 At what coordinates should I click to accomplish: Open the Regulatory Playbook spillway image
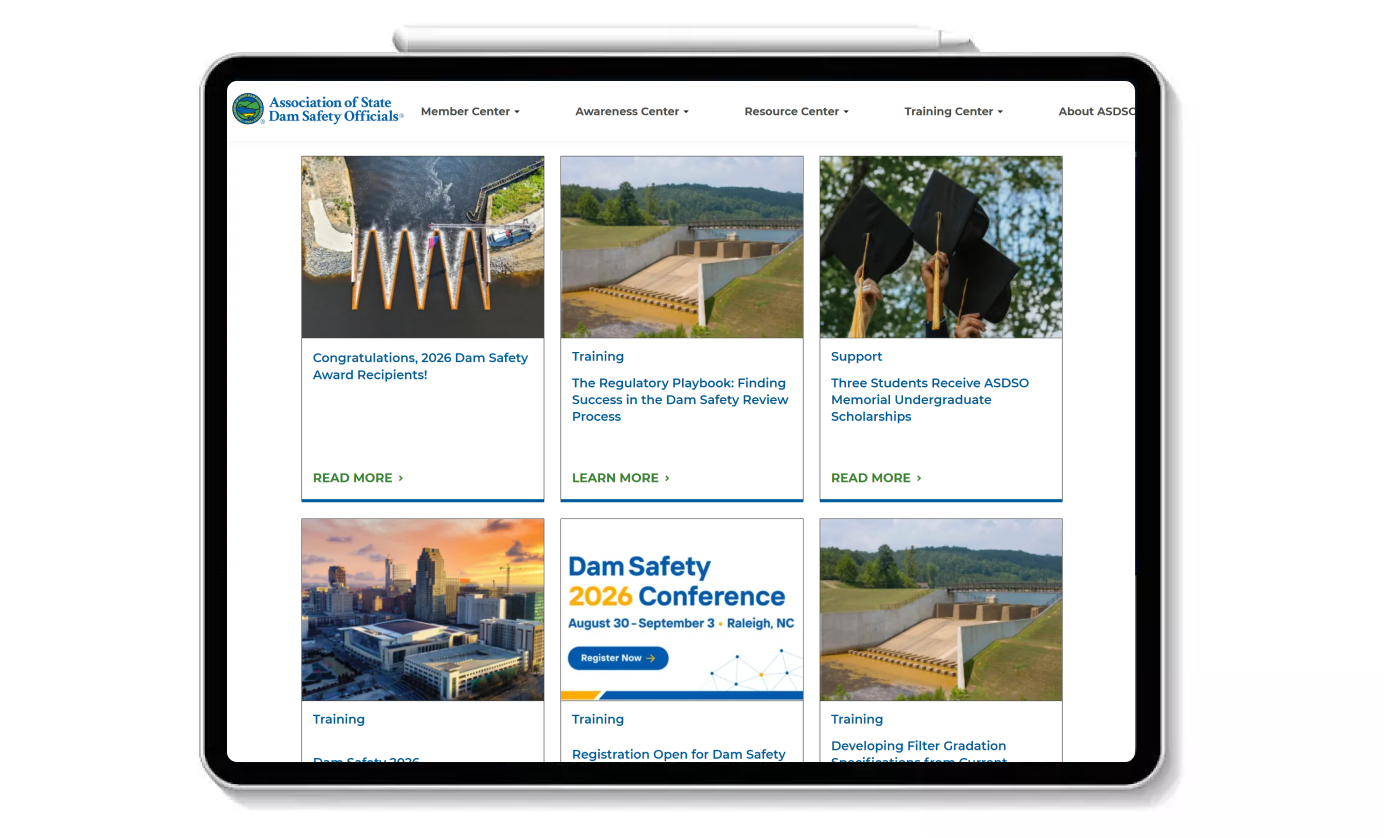pos(682,247)
